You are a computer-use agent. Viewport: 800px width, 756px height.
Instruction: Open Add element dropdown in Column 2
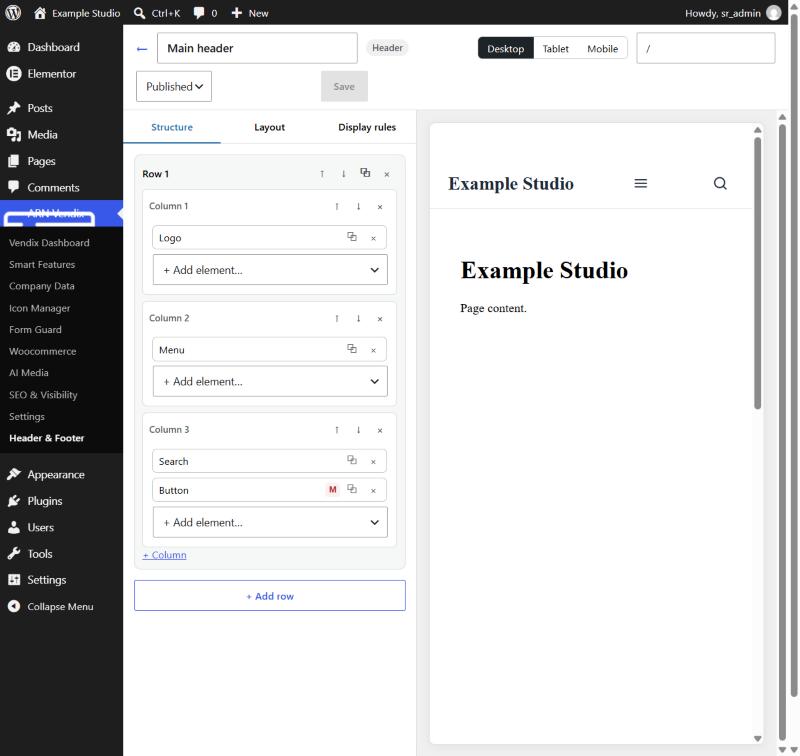[270, 382]
